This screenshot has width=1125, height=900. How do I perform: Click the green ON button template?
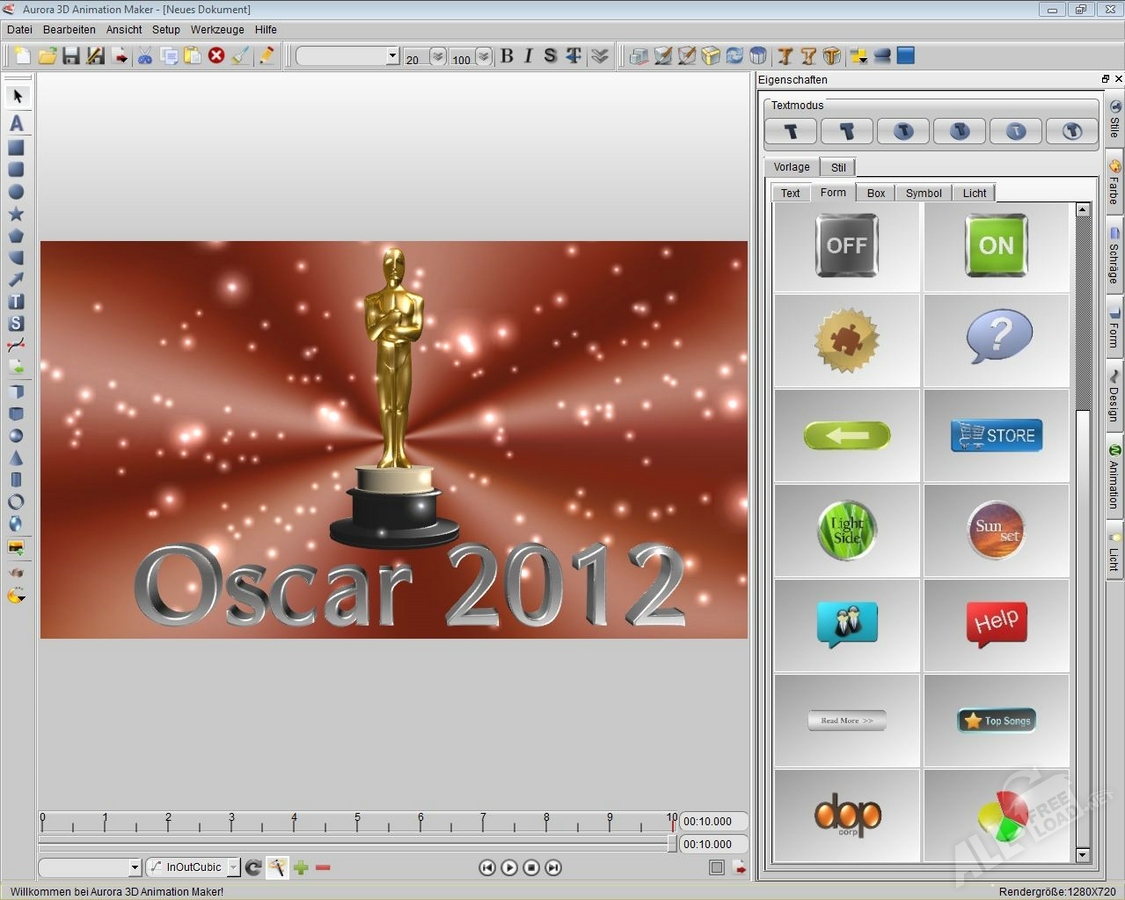(x=995, y=245)
